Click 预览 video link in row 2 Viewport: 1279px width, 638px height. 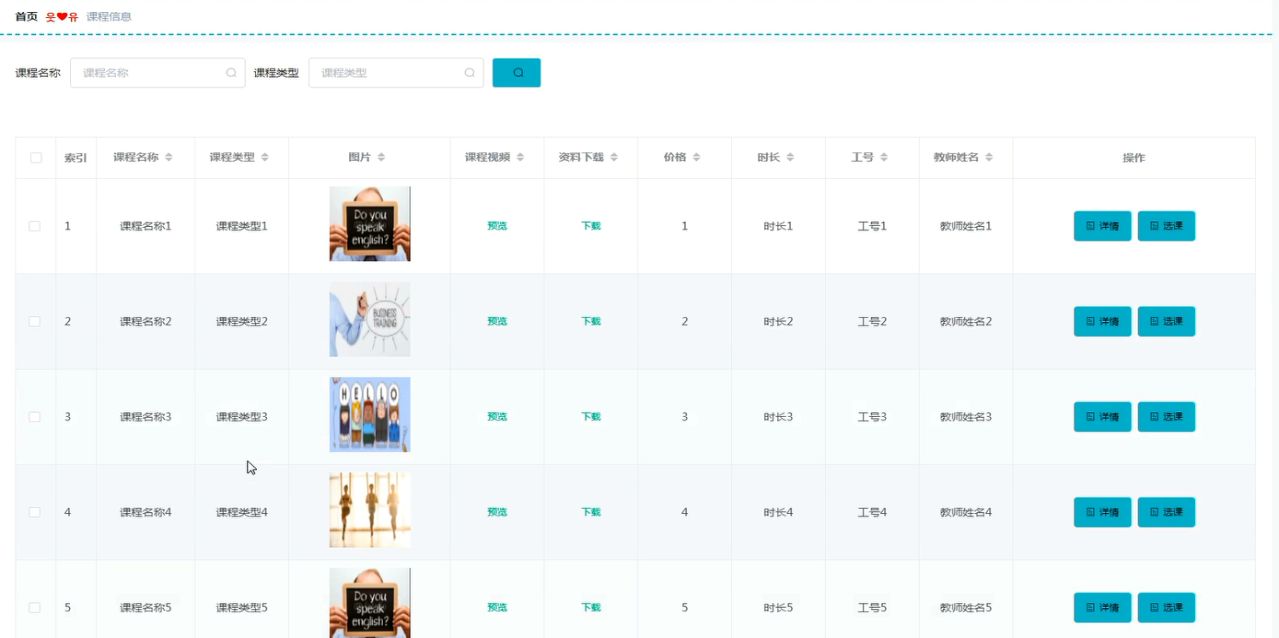click(497, 321)
